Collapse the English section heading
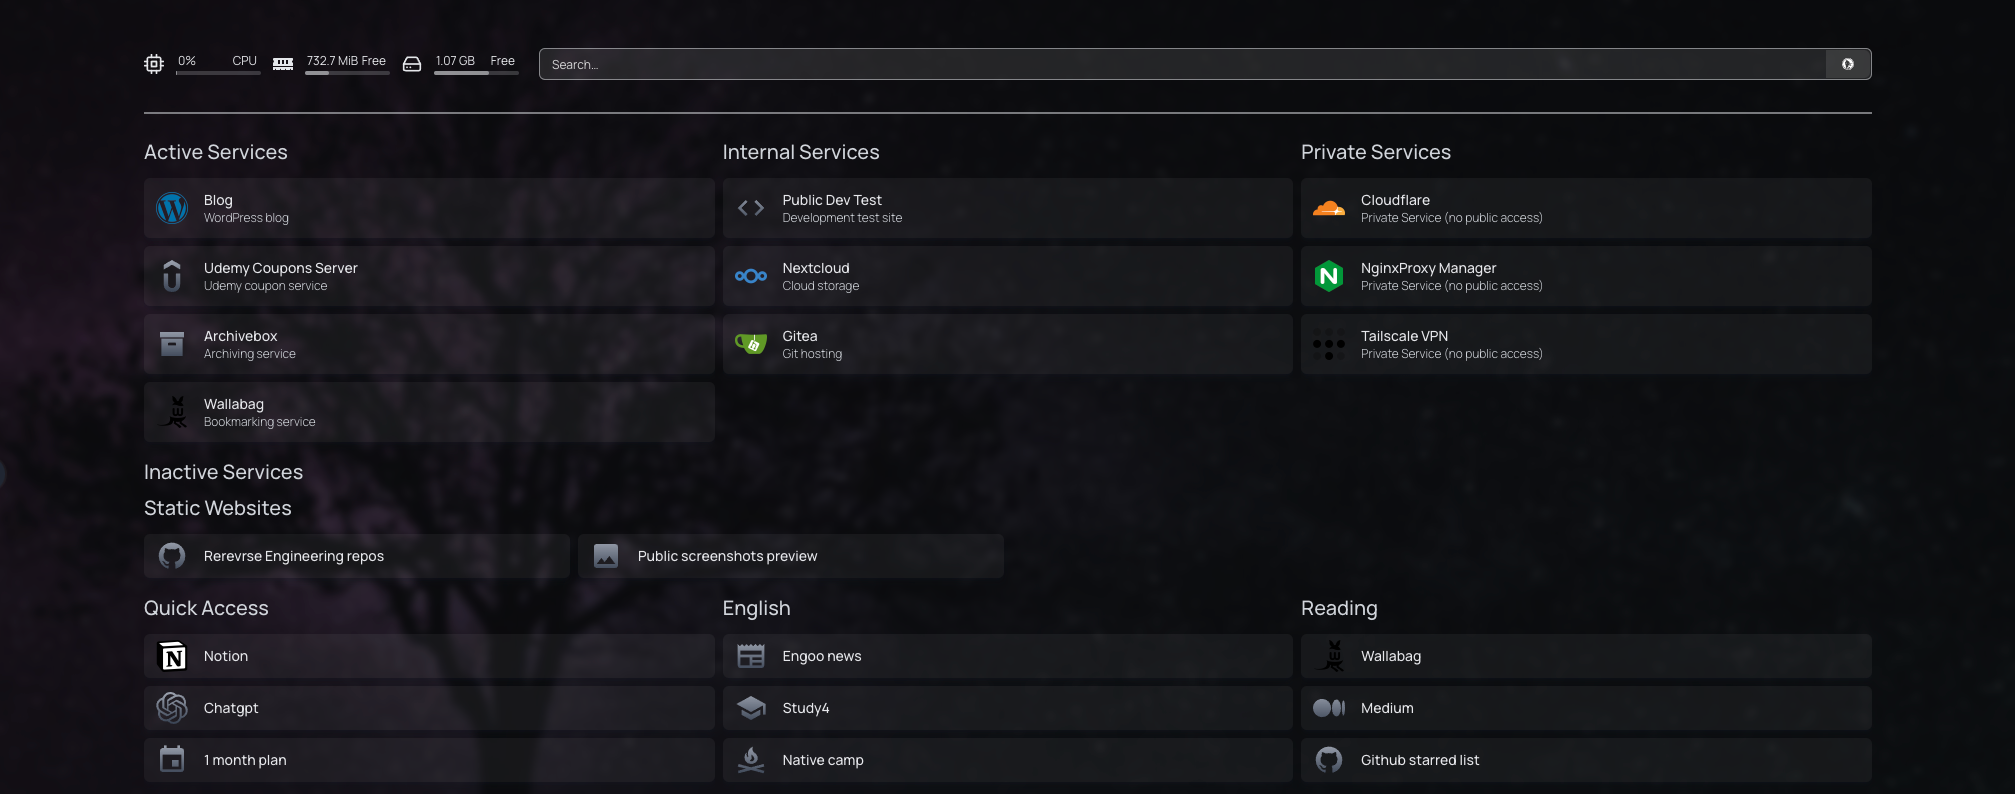The width and height of the screenshot is (2015, 794). [x=757, y=608]
